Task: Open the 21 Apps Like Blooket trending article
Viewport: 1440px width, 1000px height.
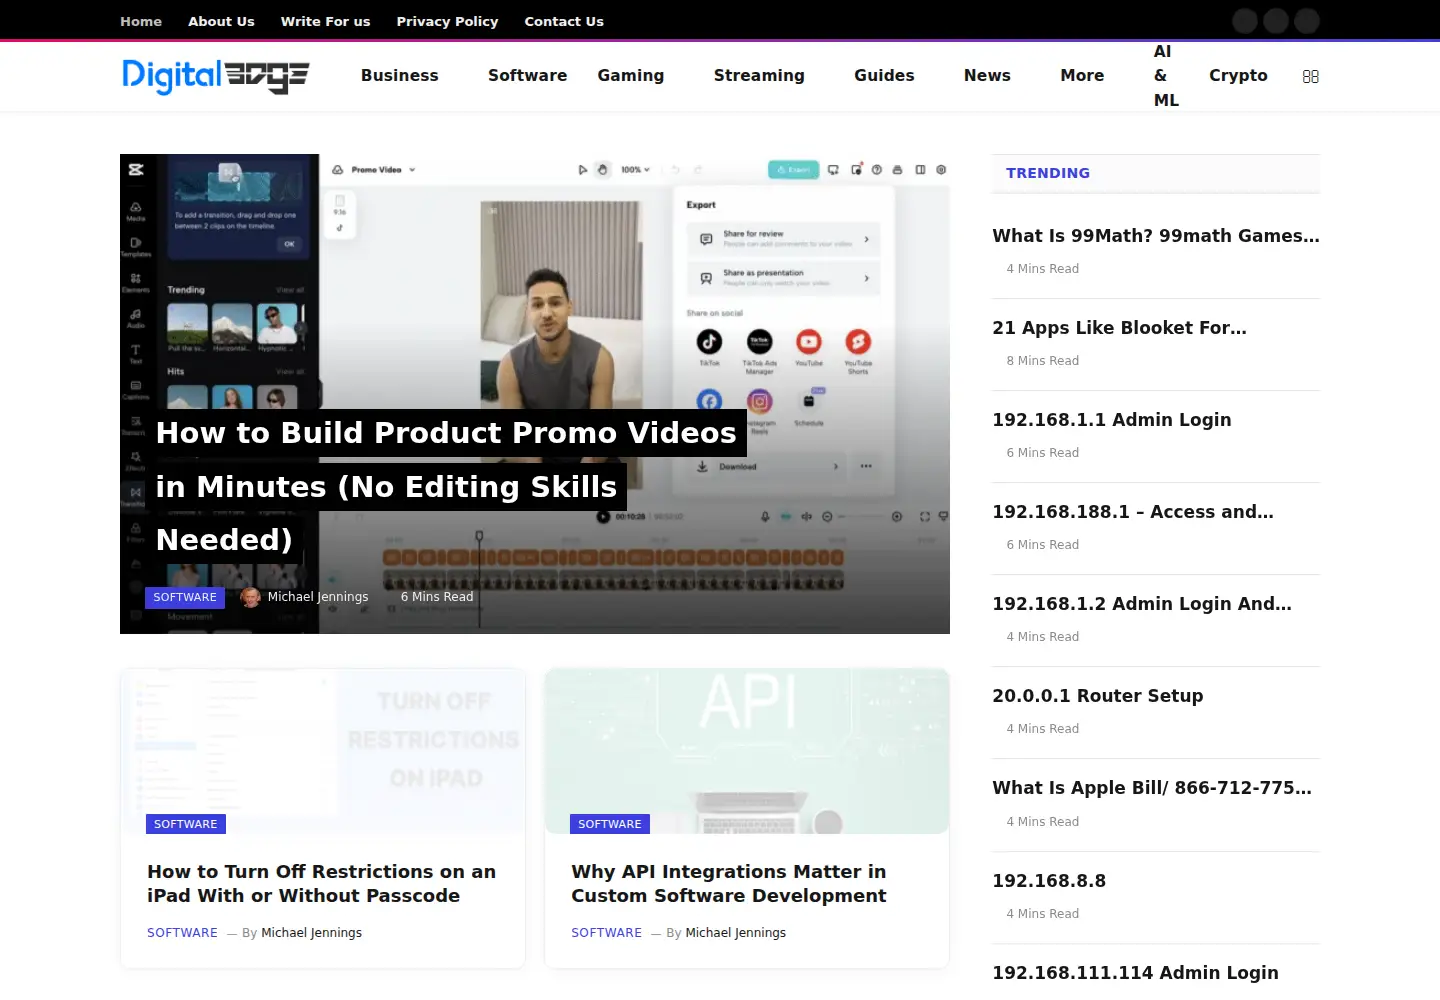Action: pyautogui.click(x=1119, y=328)
